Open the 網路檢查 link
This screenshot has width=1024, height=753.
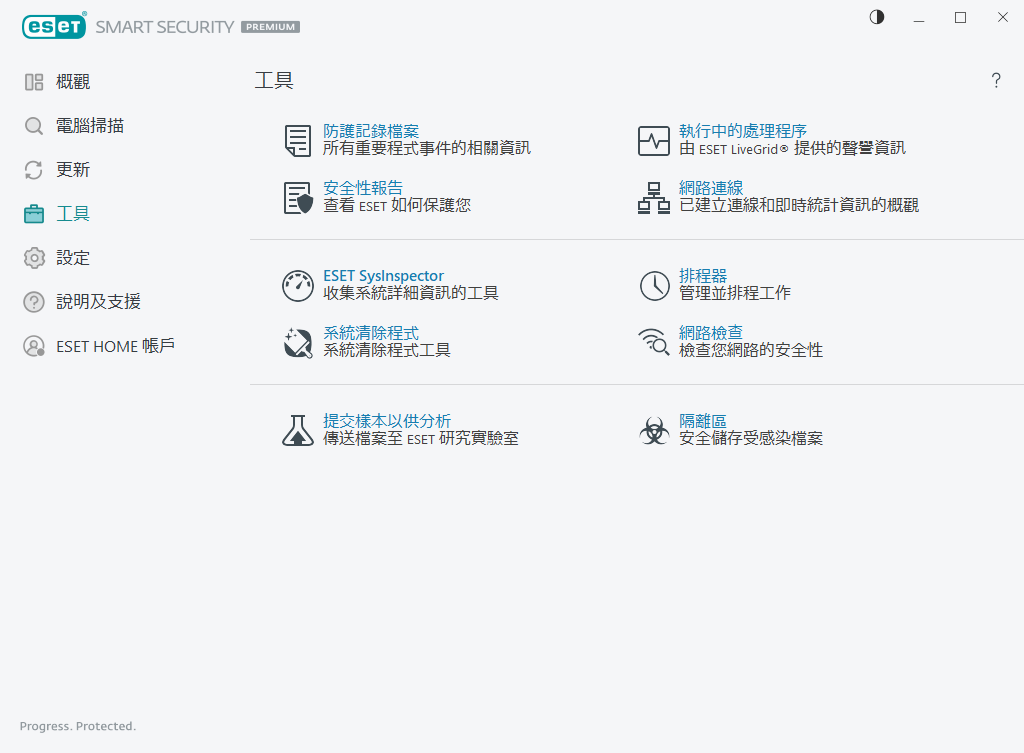[711, 332]
